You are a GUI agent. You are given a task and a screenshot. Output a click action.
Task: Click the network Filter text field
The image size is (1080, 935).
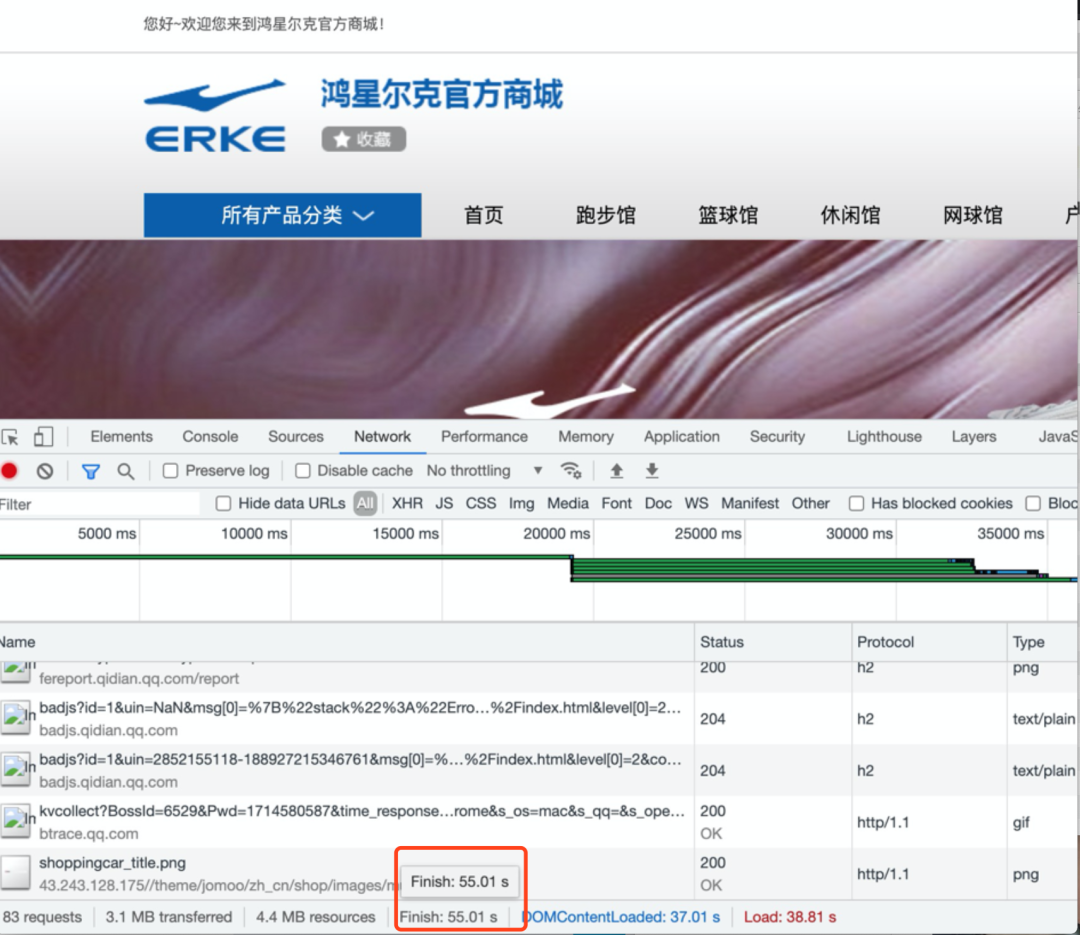click(x=100, y=504)
